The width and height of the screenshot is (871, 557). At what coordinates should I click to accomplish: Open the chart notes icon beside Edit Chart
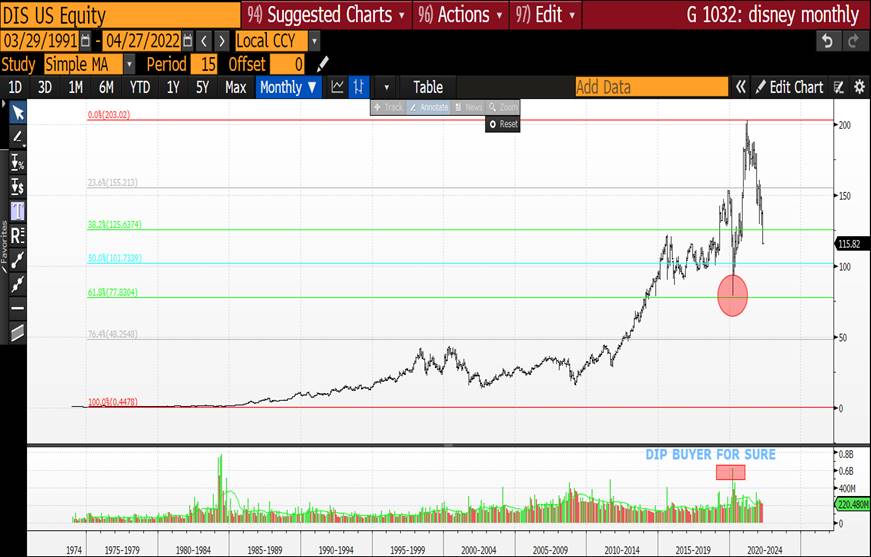[x=839, y=87]
